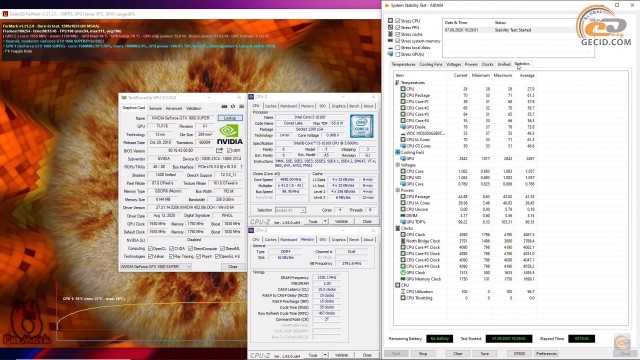Click FurMark title bar icon

pyautogui.click(x=5, y=14)
